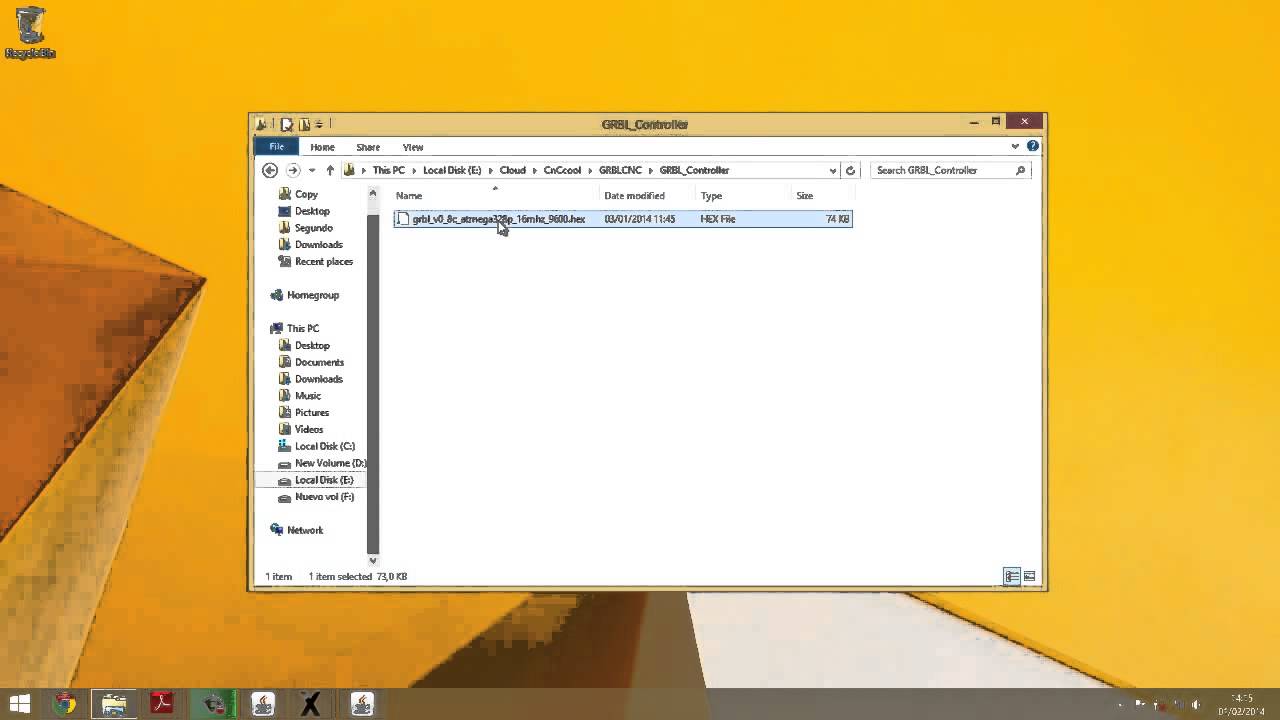Open the Windows Start button

click(x=19, y=704)
